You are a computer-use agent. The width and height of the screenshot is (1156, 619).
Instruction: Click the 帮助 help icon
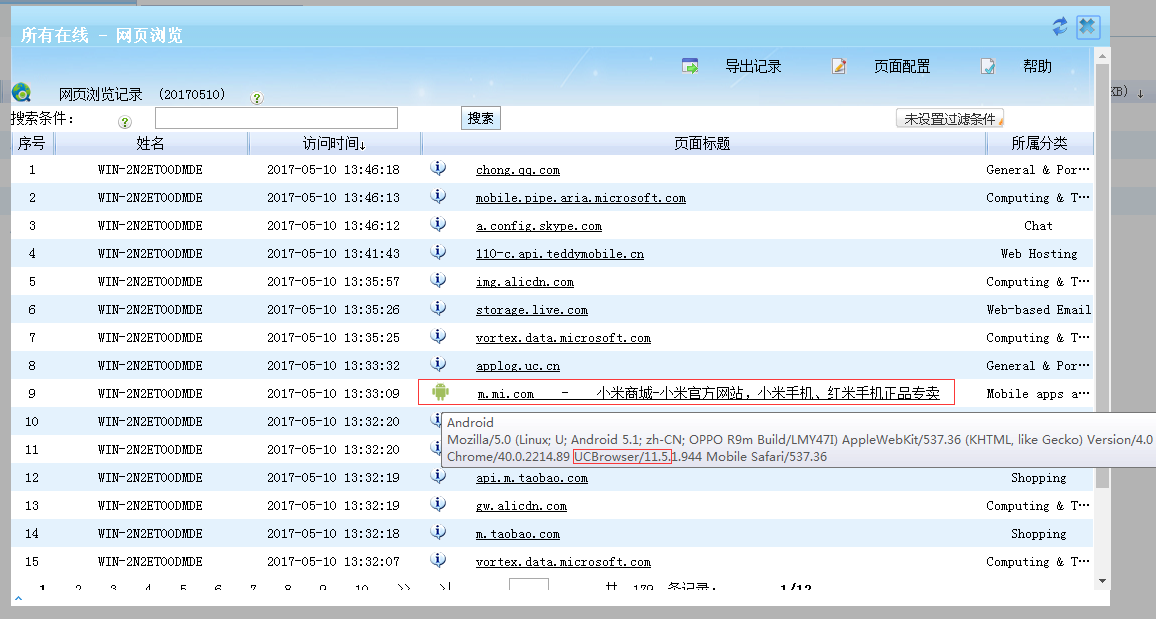tap(988, 66)
